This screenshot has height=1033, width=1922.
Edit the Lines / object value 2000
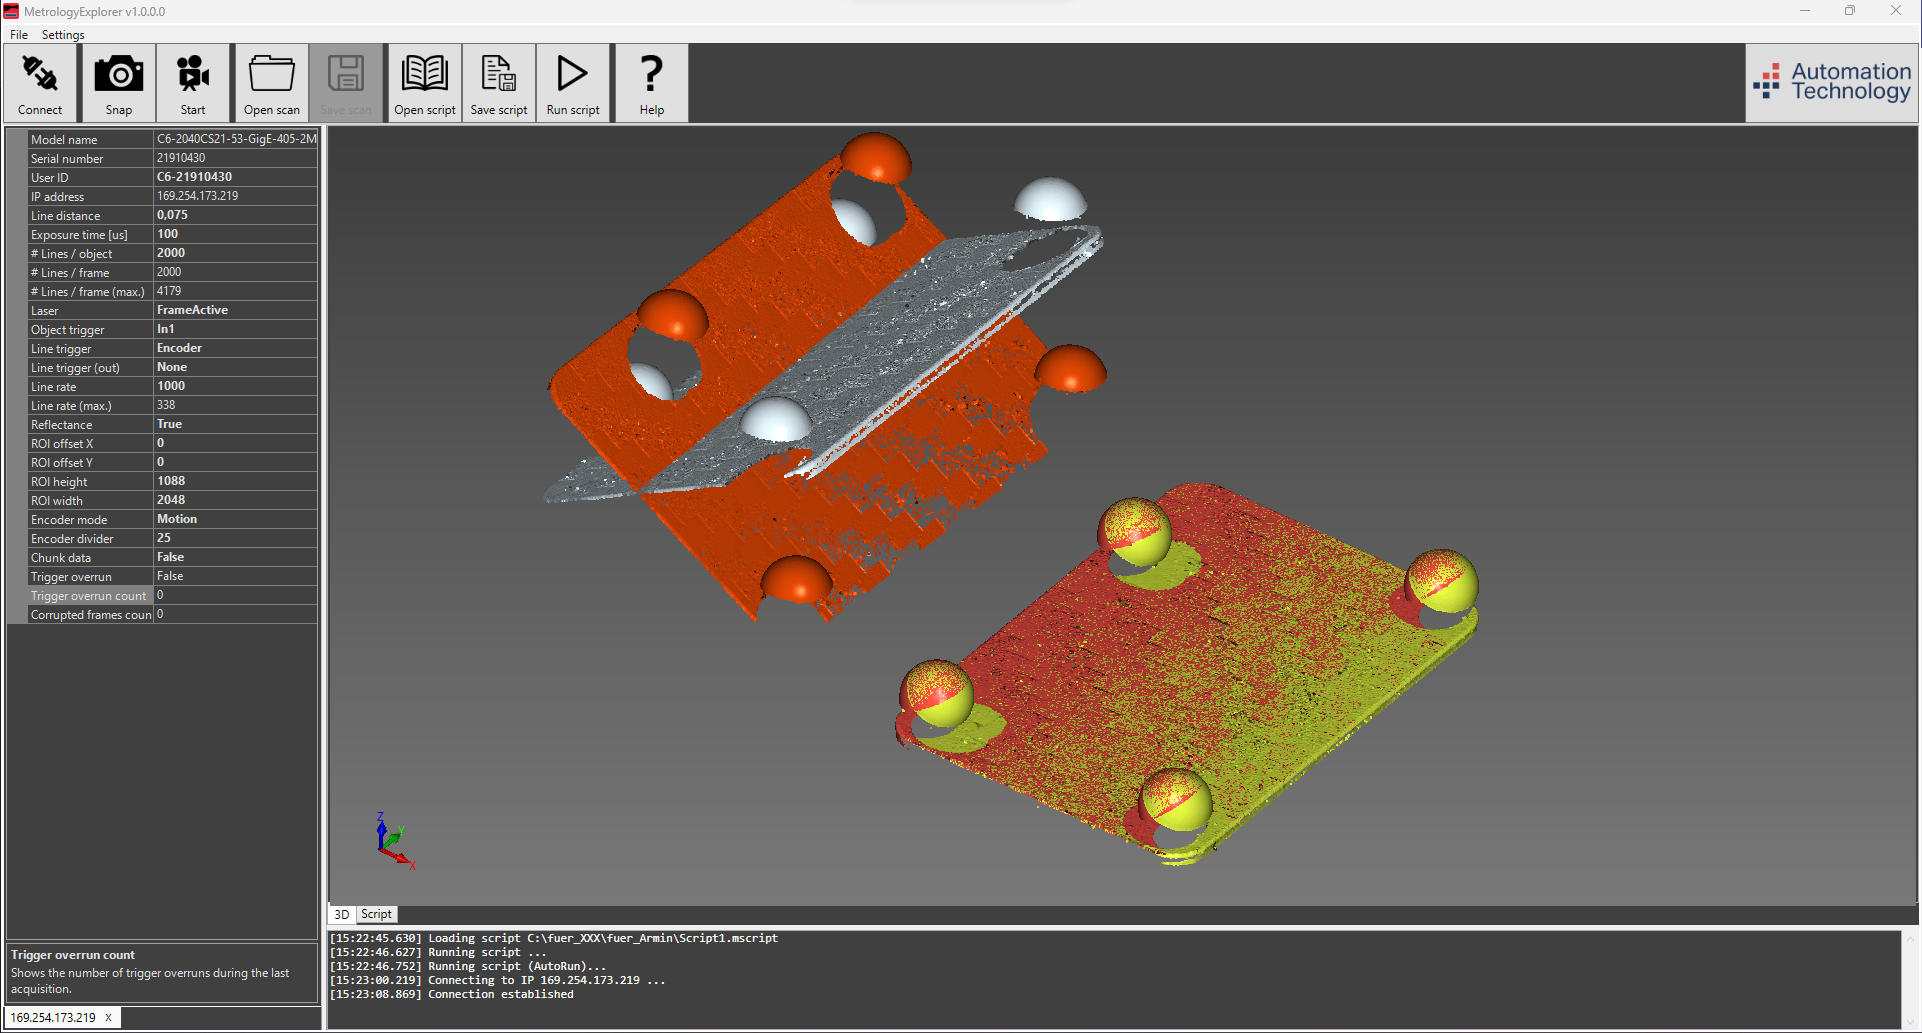(x=236, y=253)
